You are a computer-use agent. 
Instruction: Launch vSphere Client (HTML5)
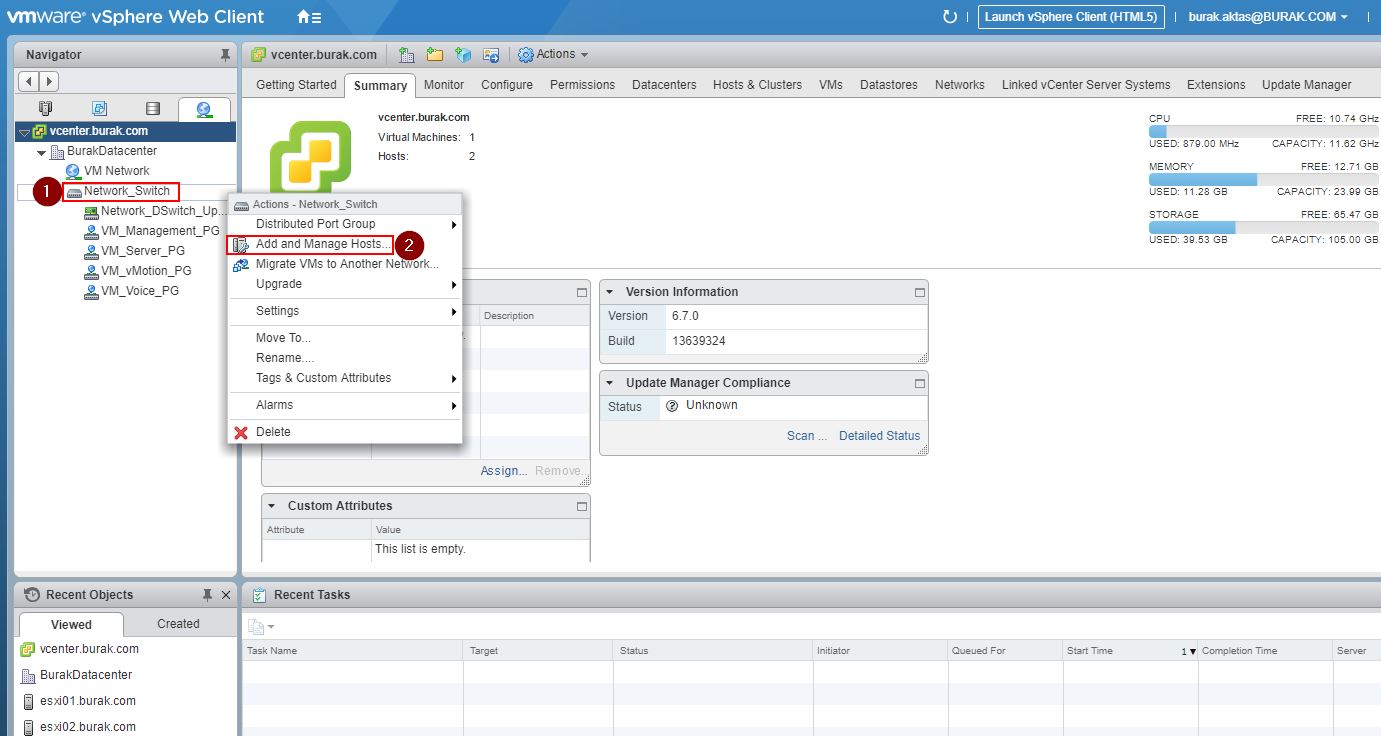1070,17
